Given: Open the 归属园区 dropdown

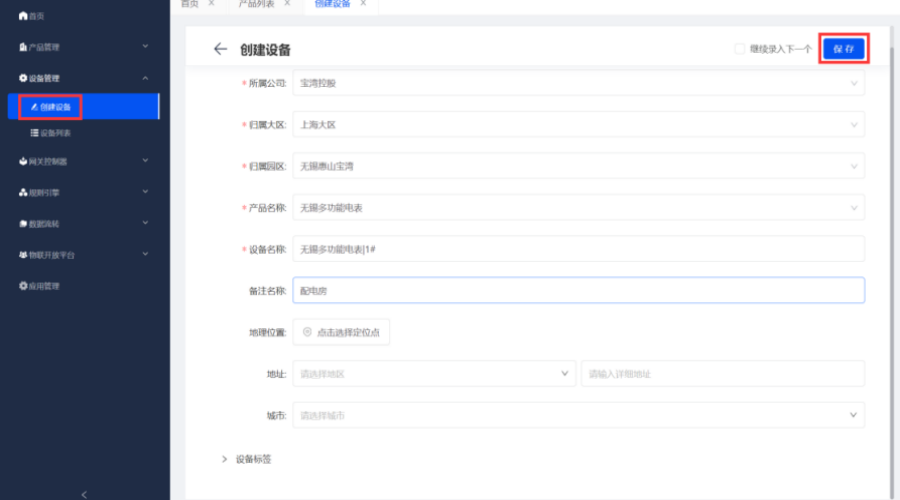Looking at the screenshot, I should click(x=579, y=166).
